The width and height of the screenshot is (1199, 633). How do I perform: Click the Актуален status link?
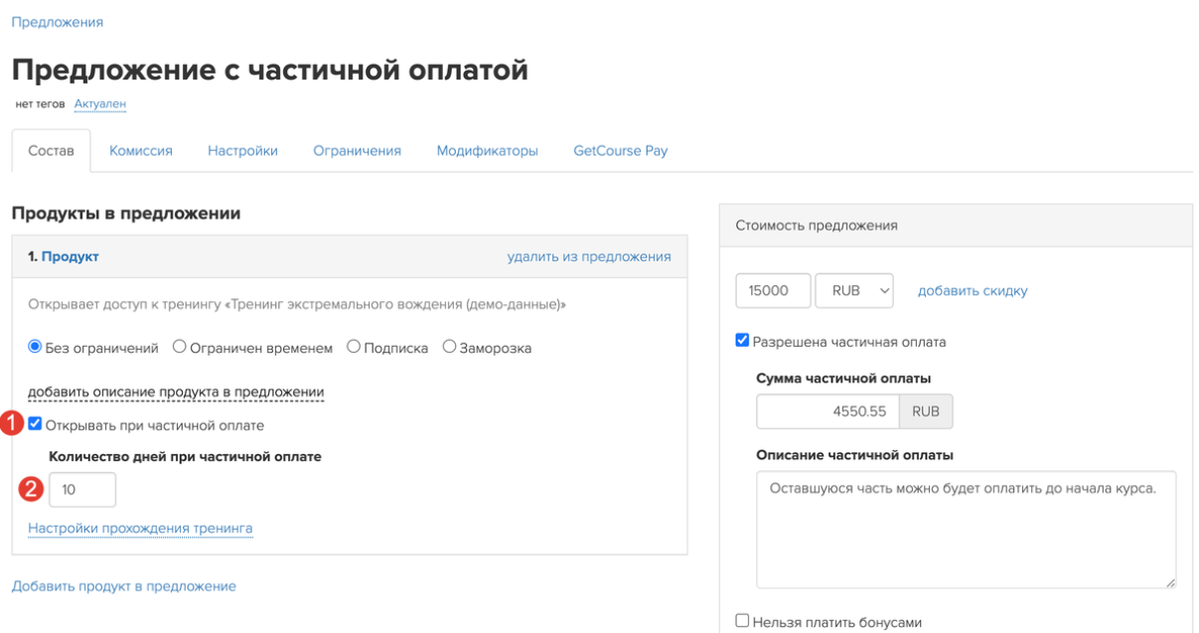pyautogui.click(x=100, y=104)
